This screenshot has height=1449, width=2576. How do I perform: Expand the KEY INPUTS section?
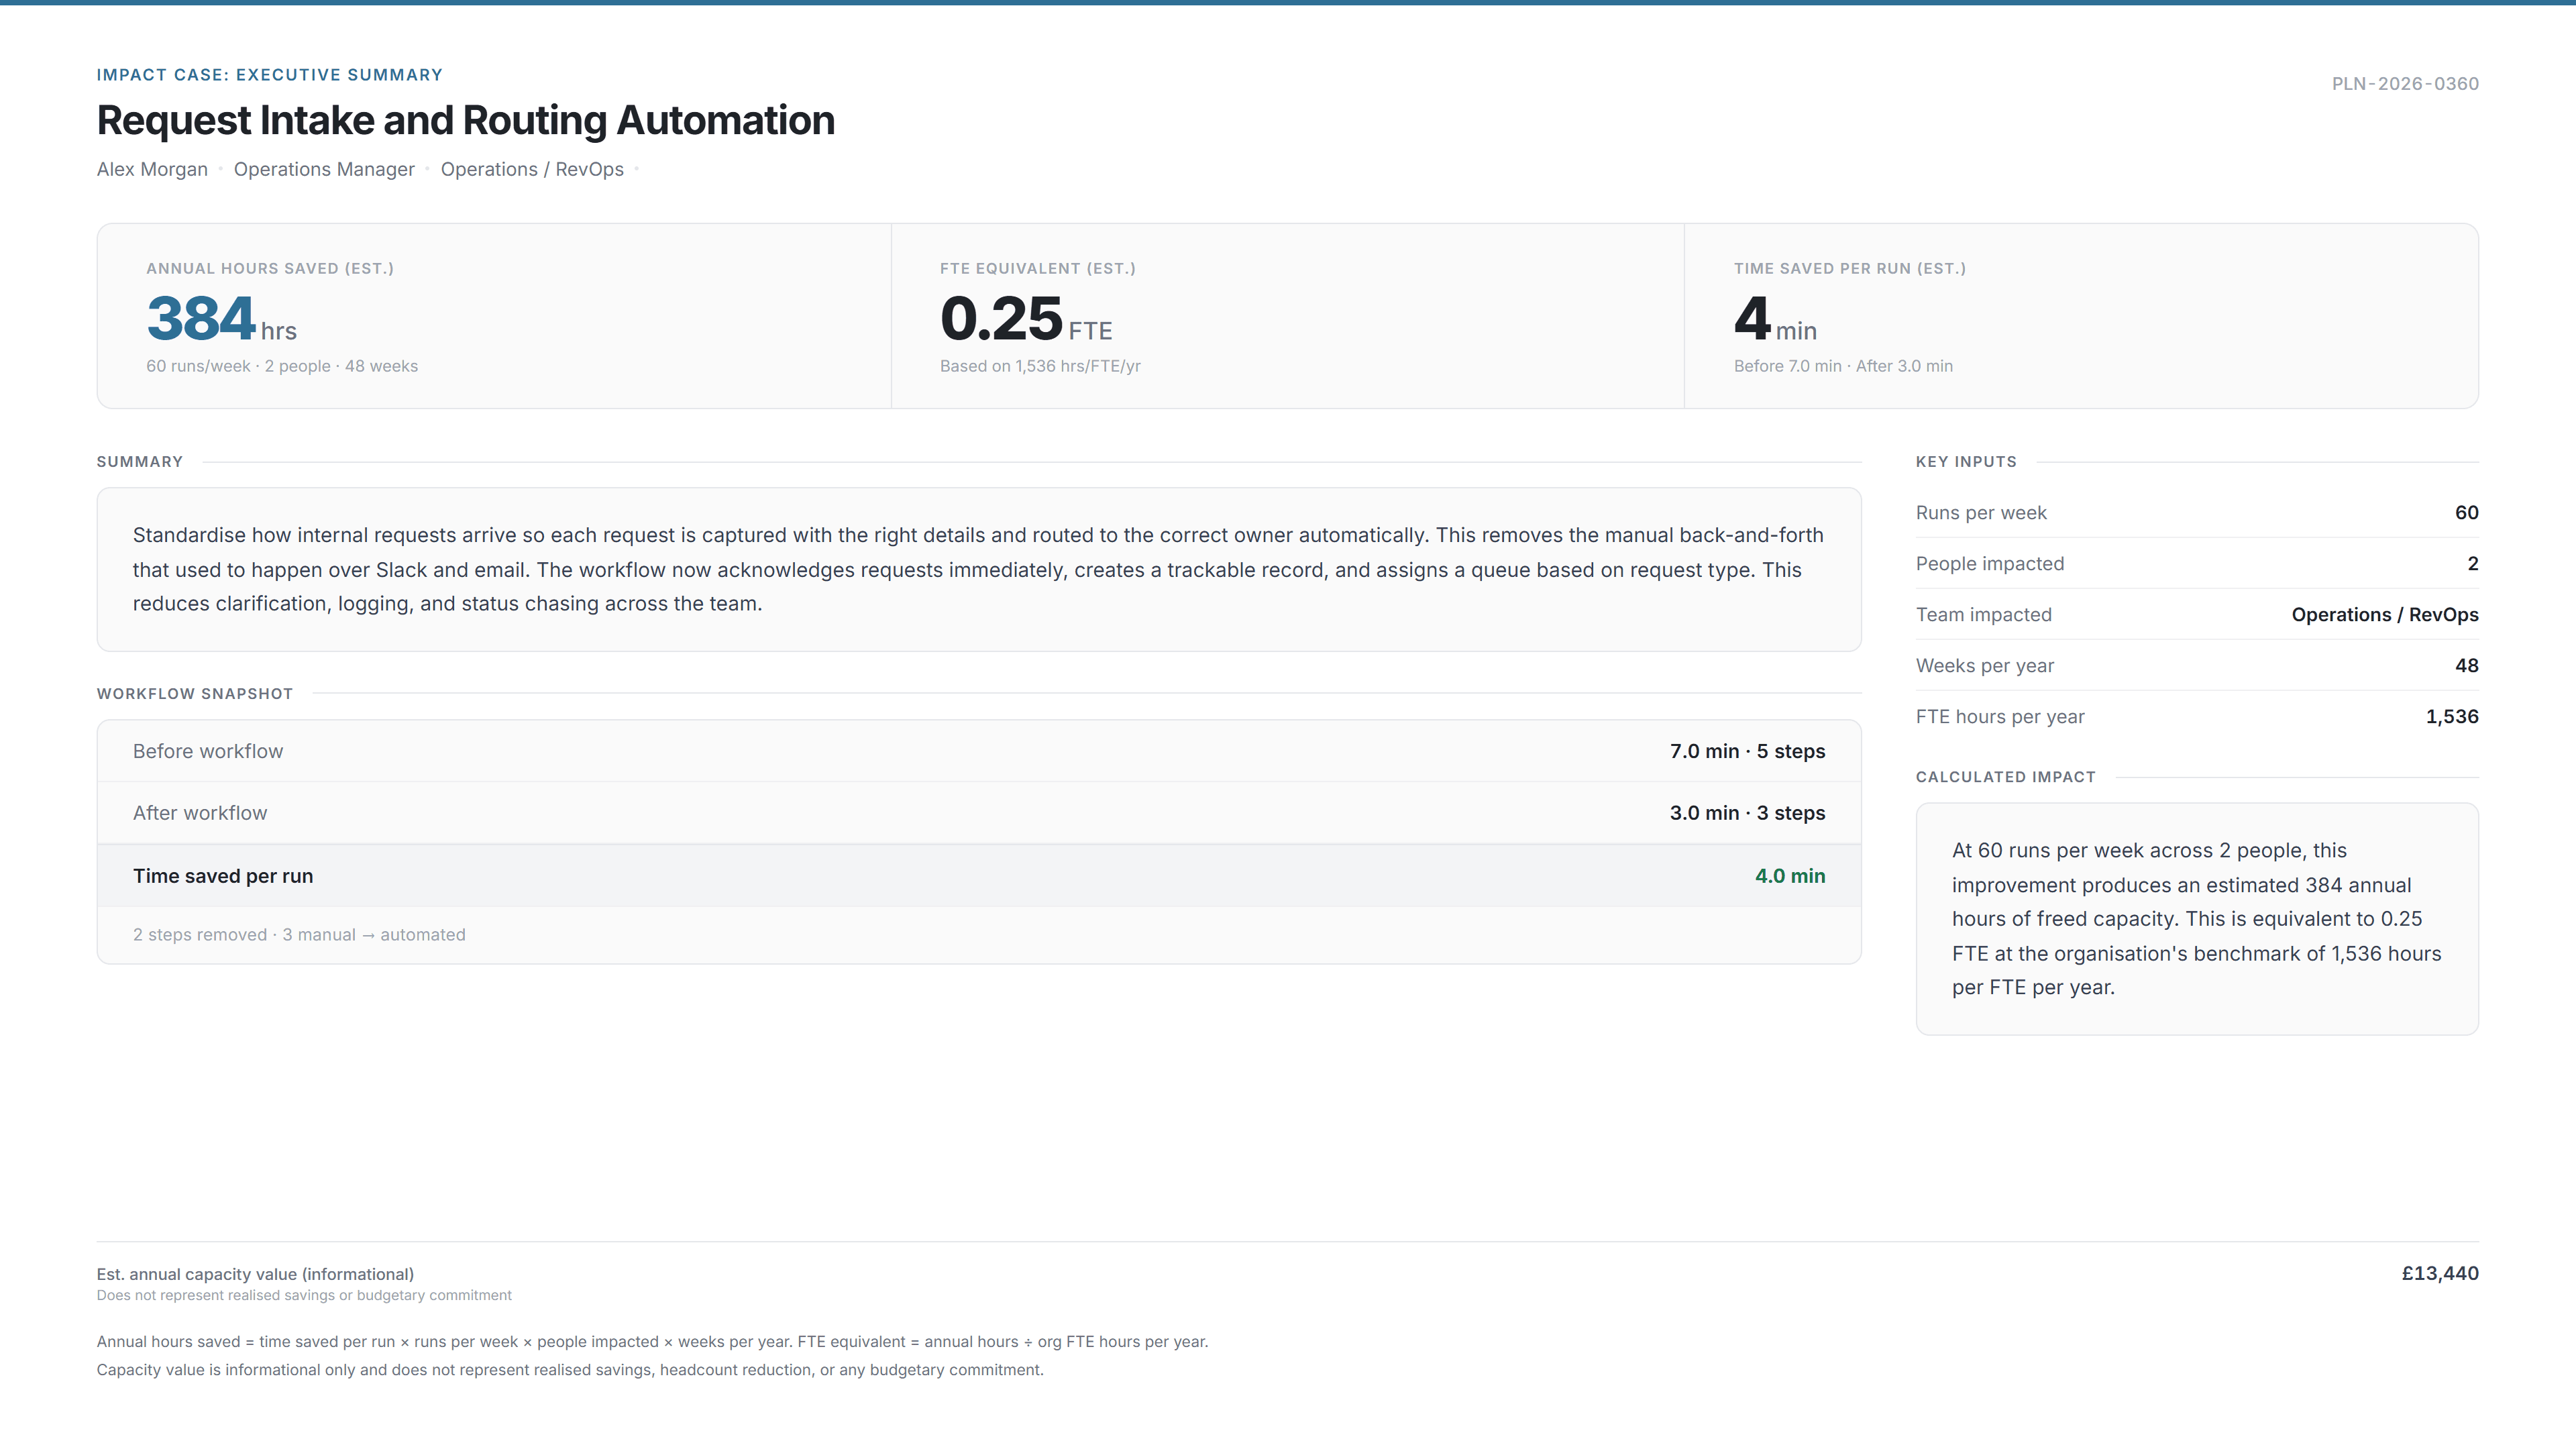pyautogui.click(x=1966, y=461)
